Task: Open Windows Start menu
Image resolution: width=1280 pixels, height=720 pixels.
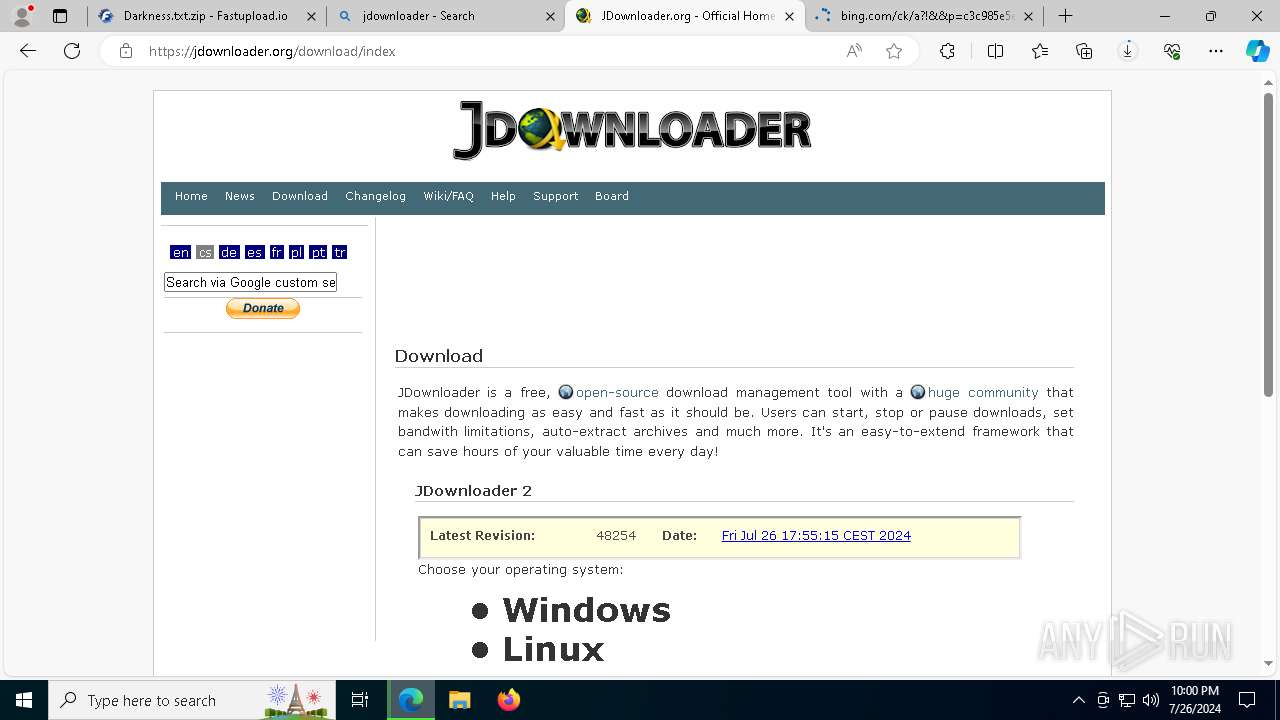Action: (x=24, y=700)
